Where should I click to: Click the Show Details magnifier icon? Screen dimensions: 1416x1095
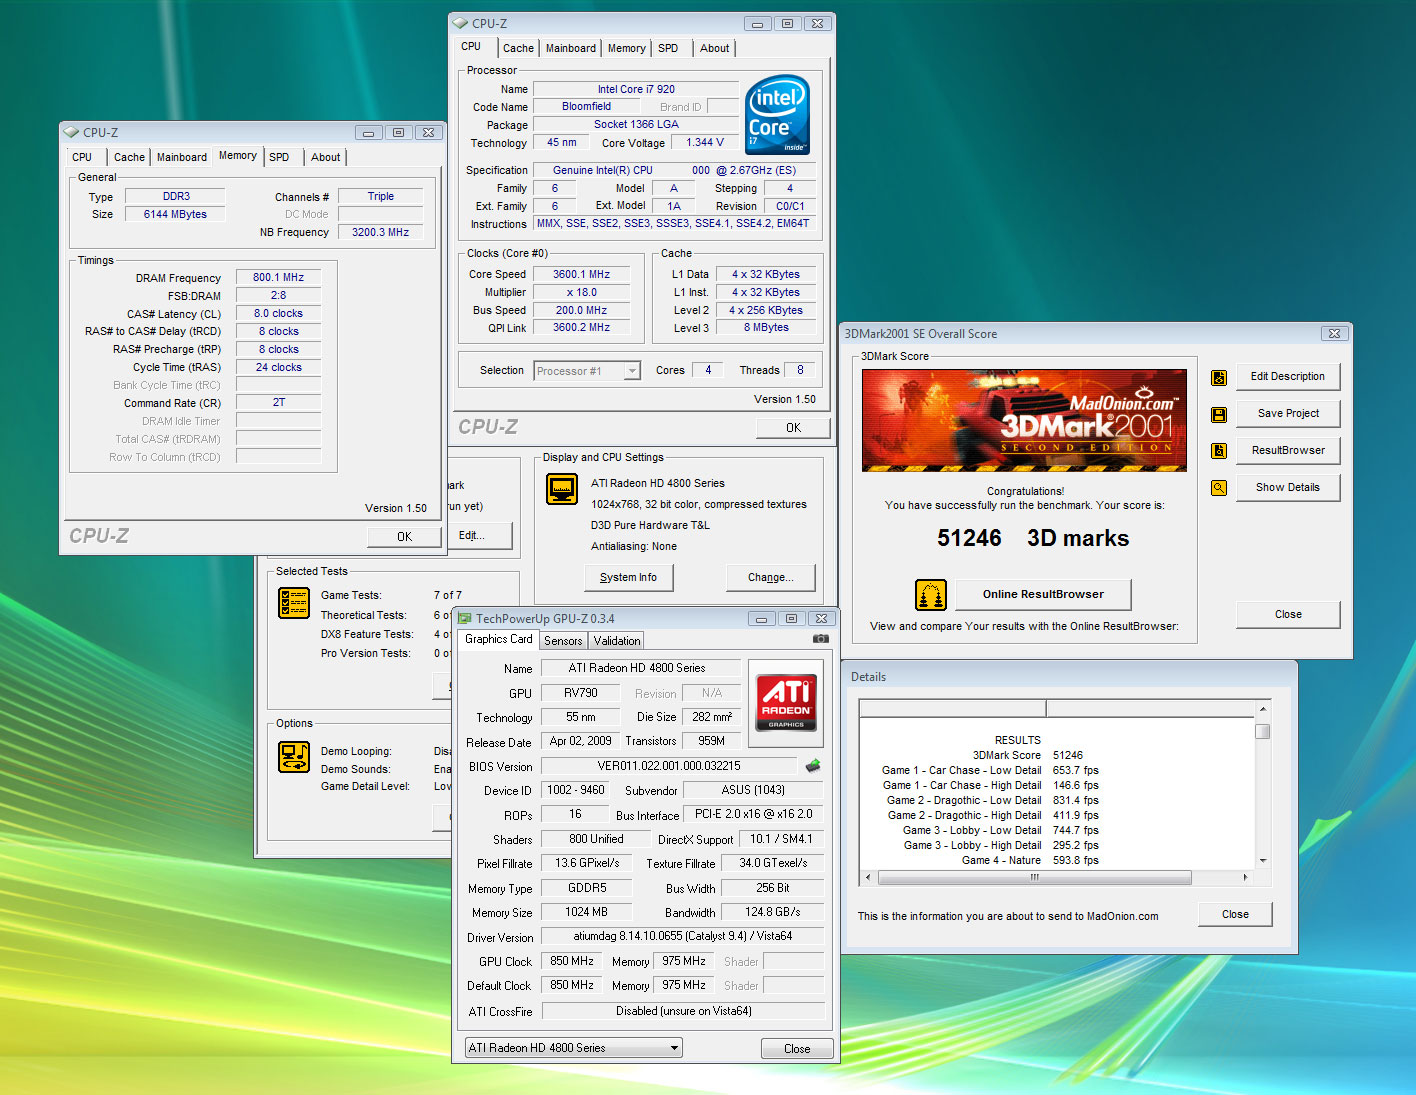tap(1218, 488)
